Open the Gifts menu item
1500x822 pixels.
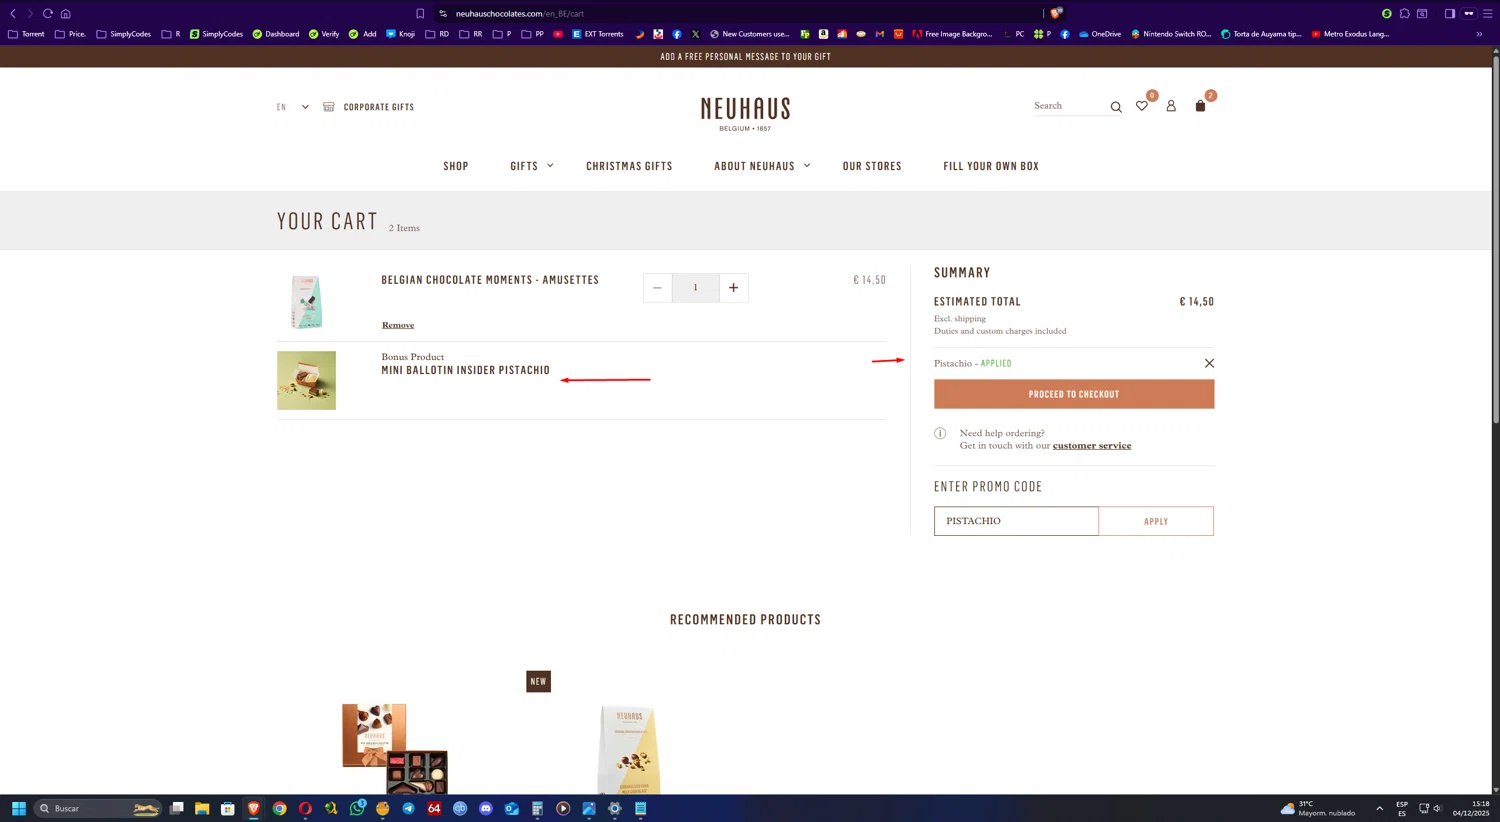click(524, 166)
